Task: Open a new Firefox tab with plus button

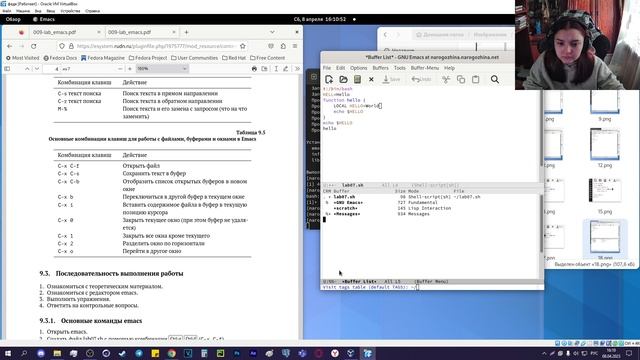Action: pos(186,32)
